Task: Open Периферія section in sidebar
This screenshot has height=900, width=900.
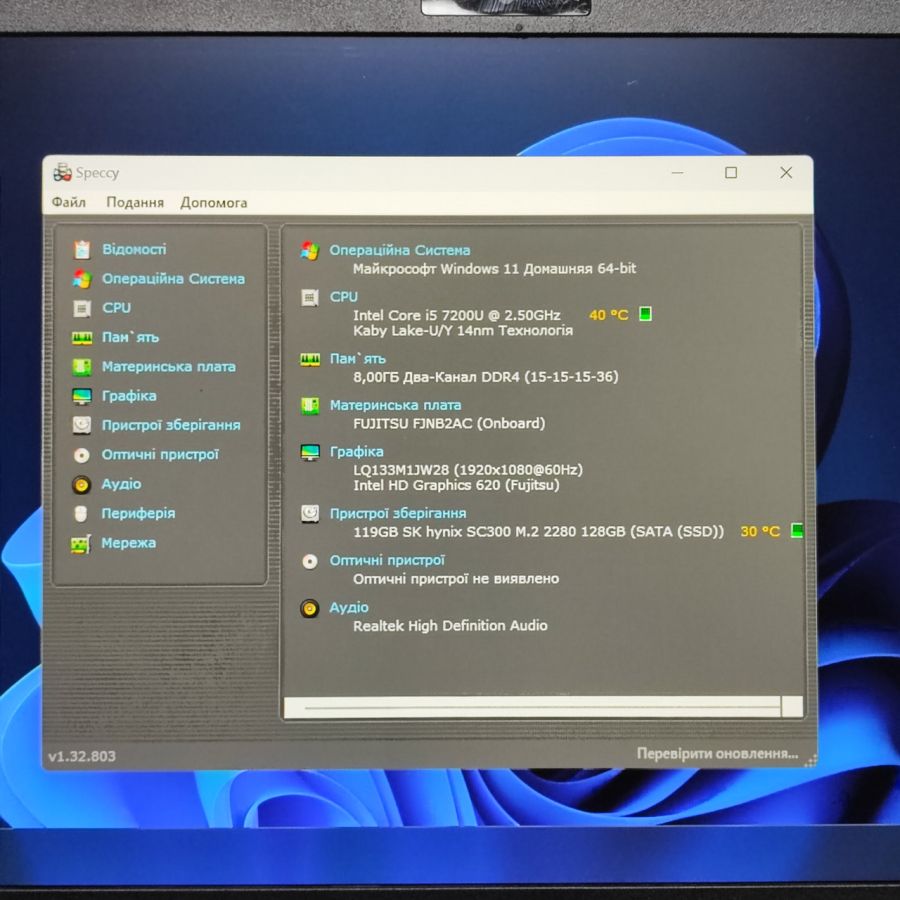Action: tap(138, 513)
